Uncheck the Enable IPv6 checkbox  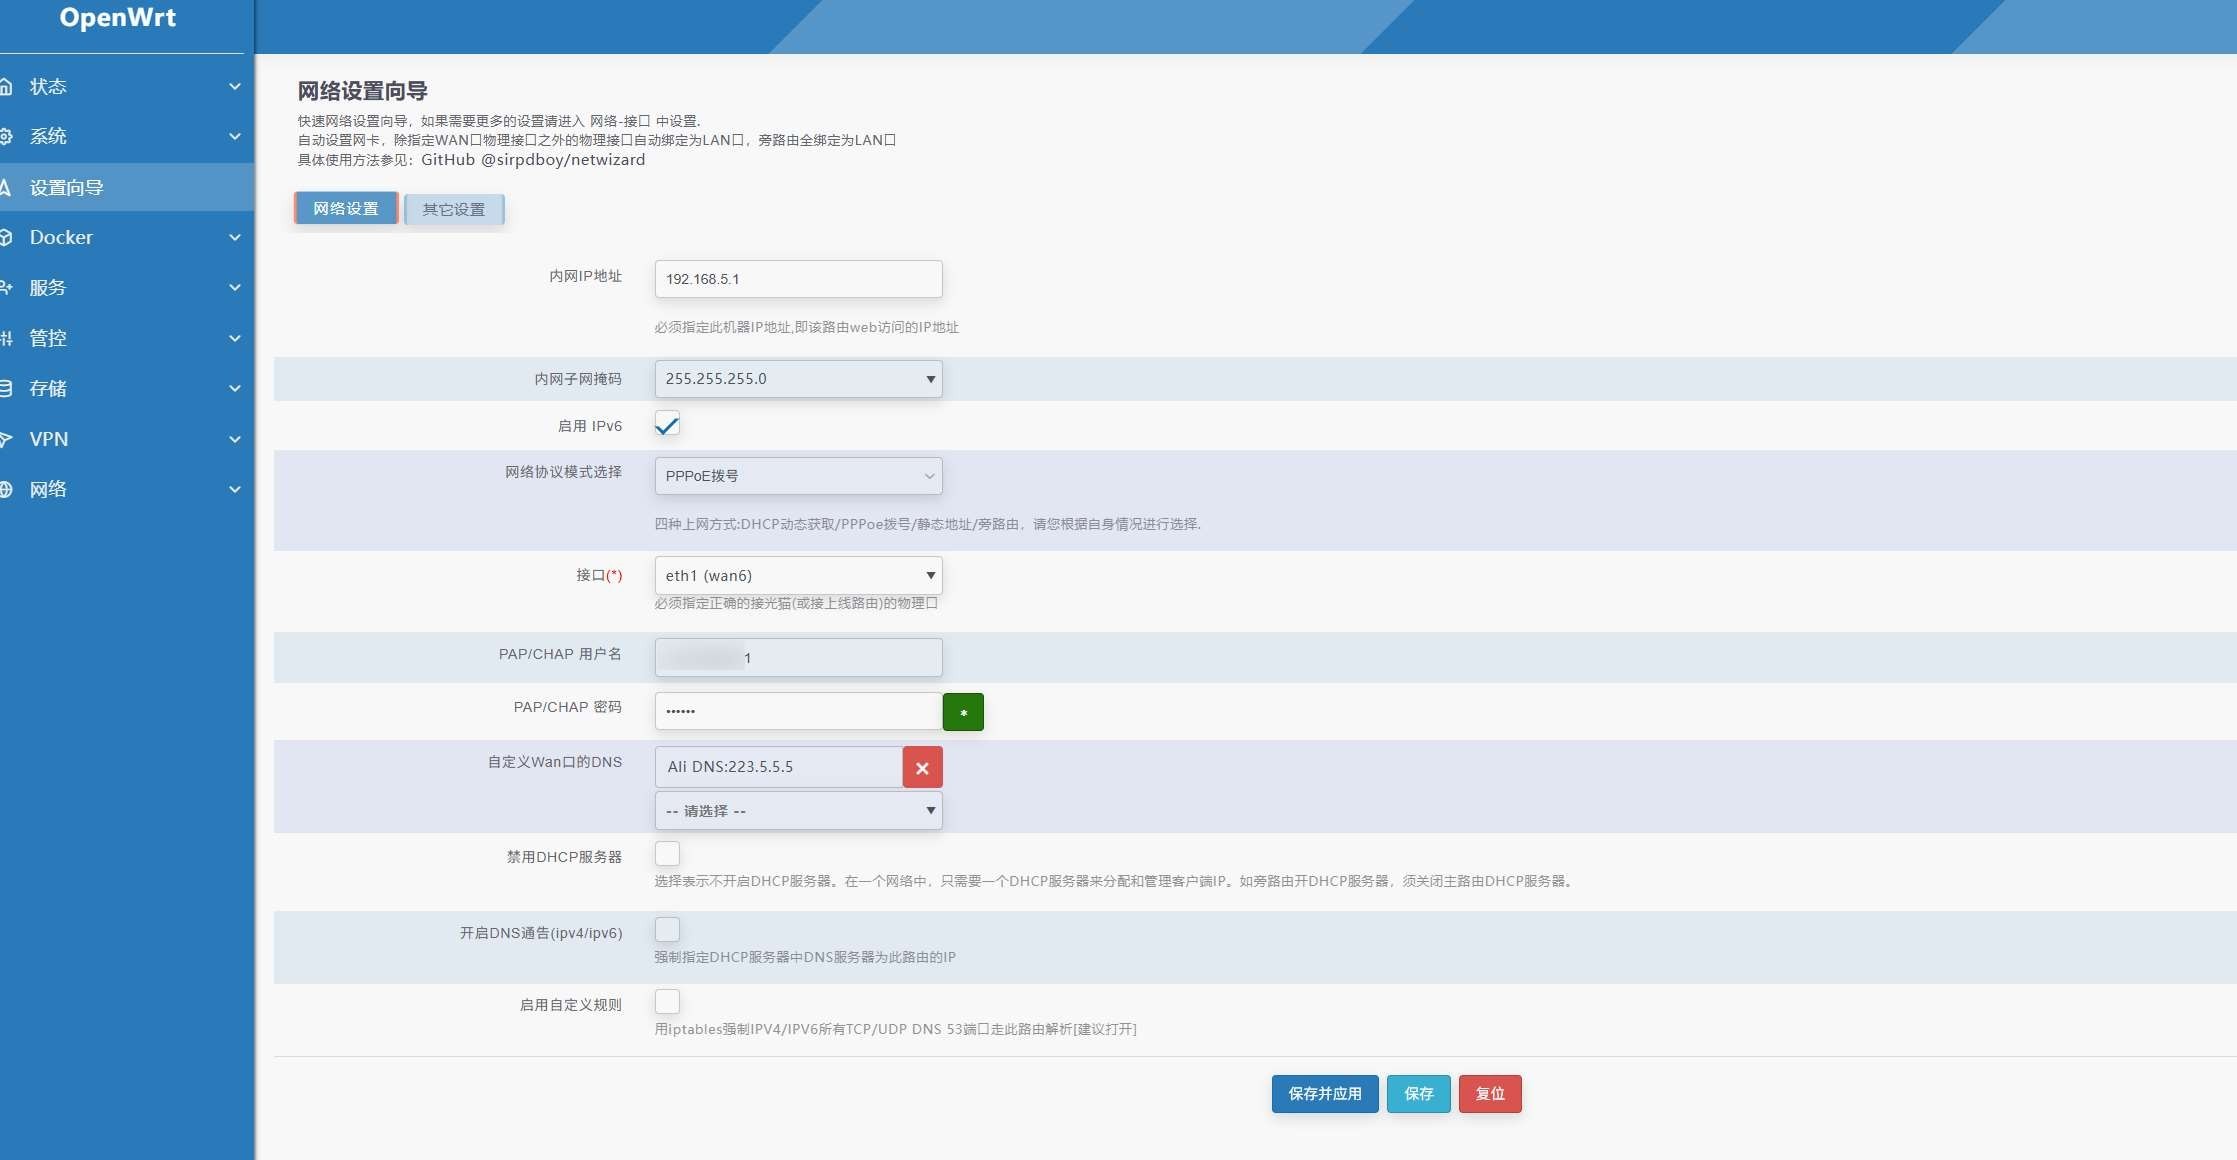tap(667, 425)
